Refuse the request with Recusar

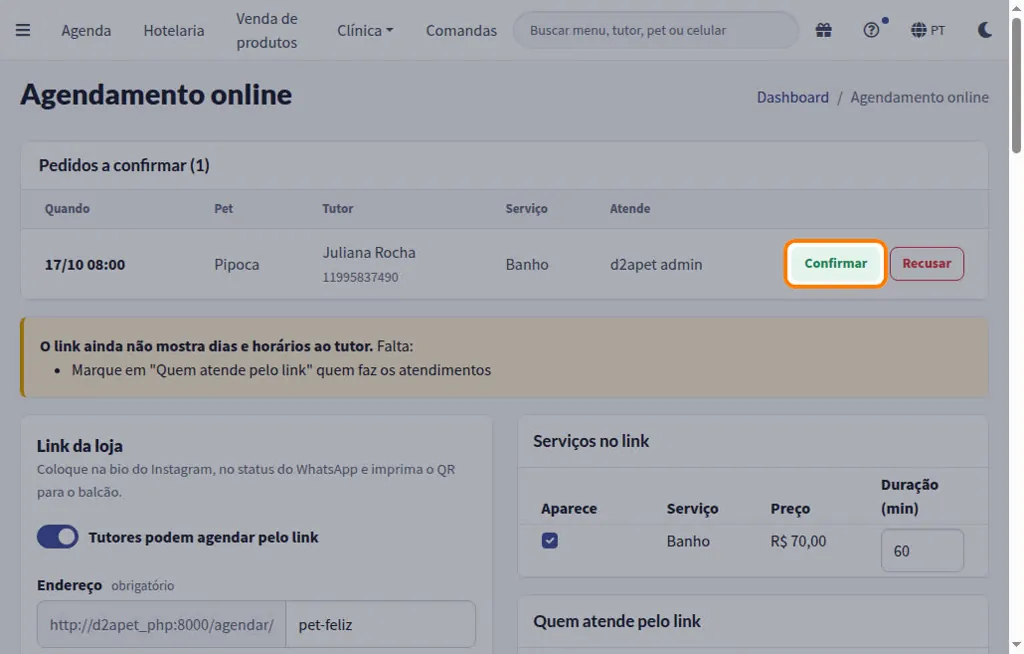tap(927, 263)
